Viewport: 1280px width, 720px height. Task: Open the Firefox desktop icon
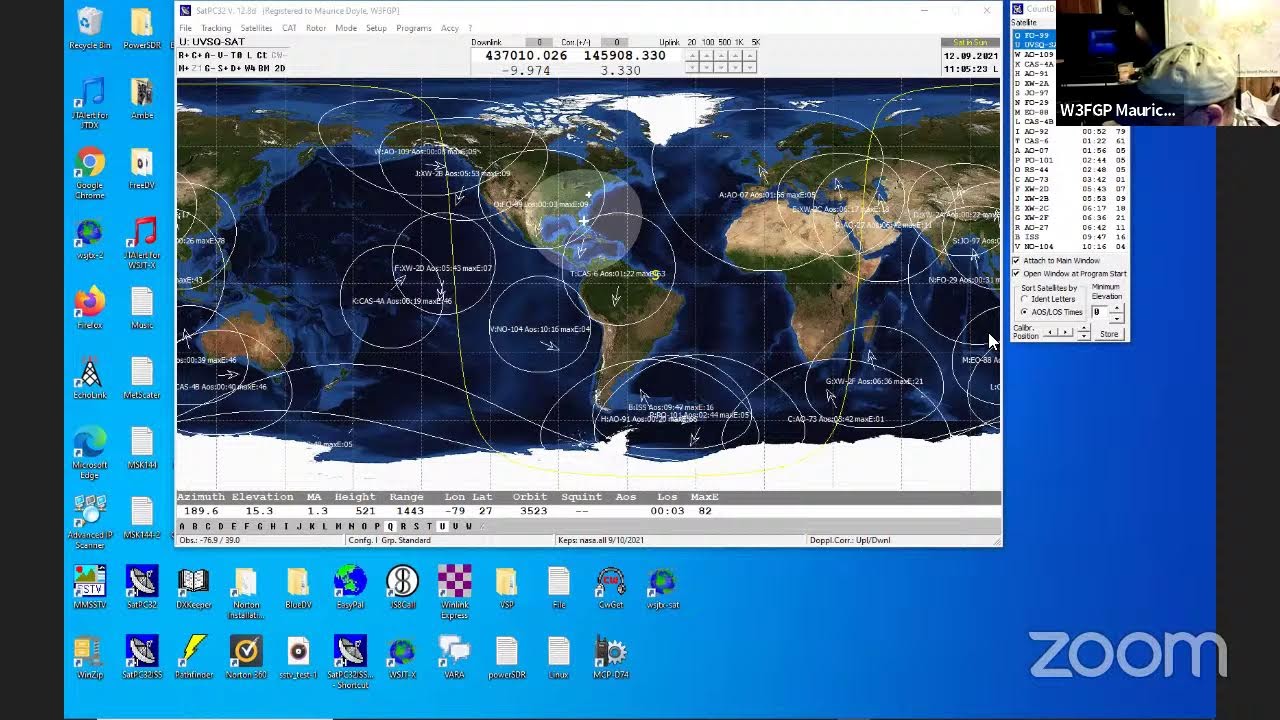coord(90,308)
